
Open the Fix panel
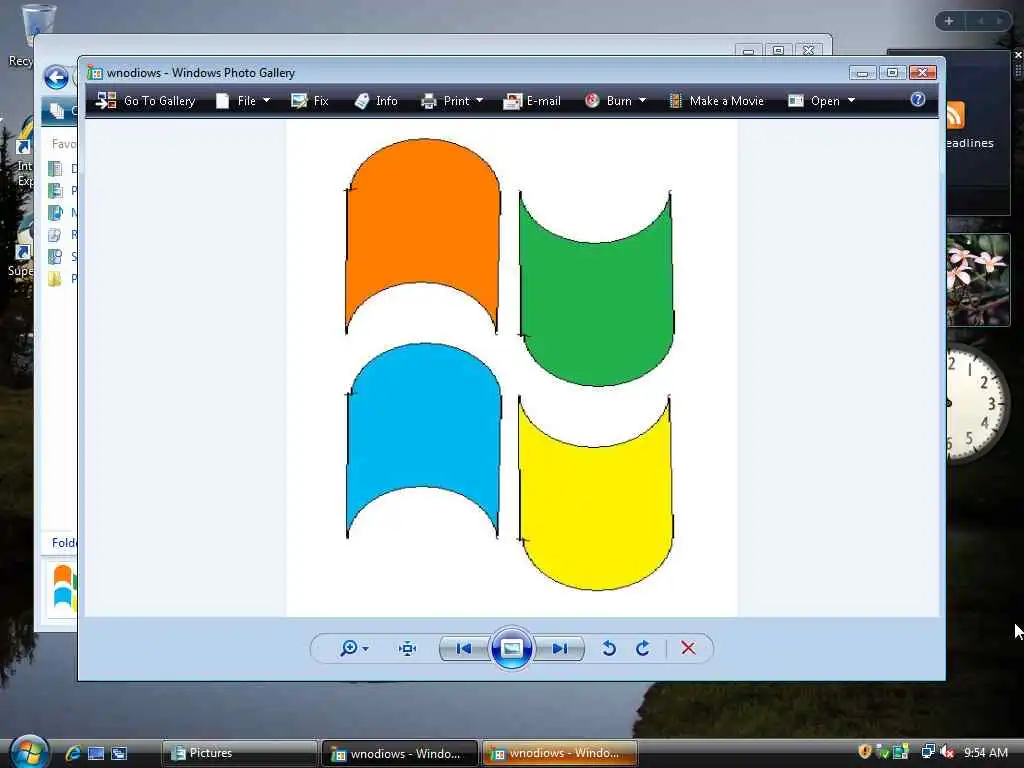point(310,101)
